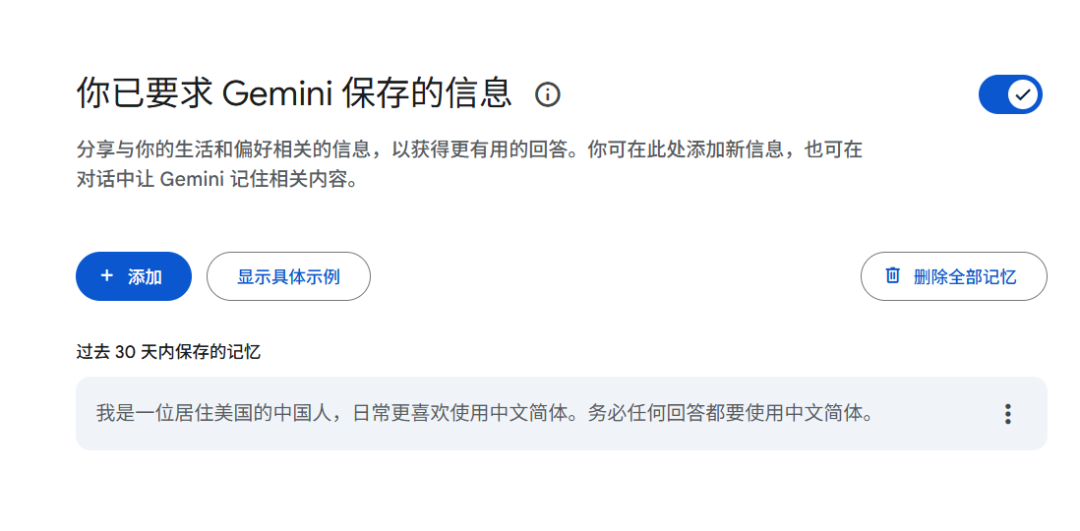Viewport: 1080px width, 531px height.
Task: Click the 显示具体示例 text label
Action: (x=289, y=277)
